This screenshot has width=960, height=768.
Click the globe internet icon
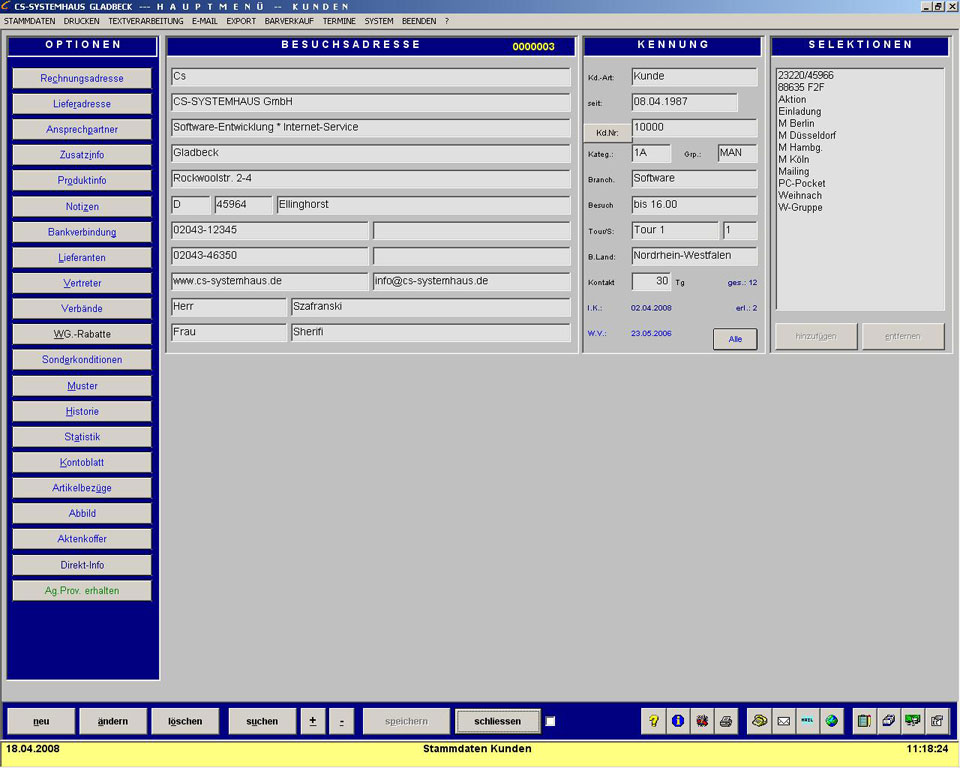pyautogui.click(x=831, y=721)
